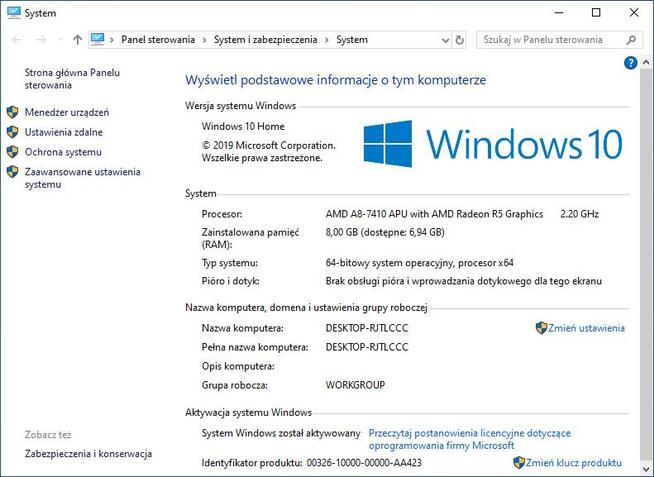Screen dimensions: 654x477
Task: Click the forward navigation arrow
Action: pyautogui.click(x=40, y=40)
